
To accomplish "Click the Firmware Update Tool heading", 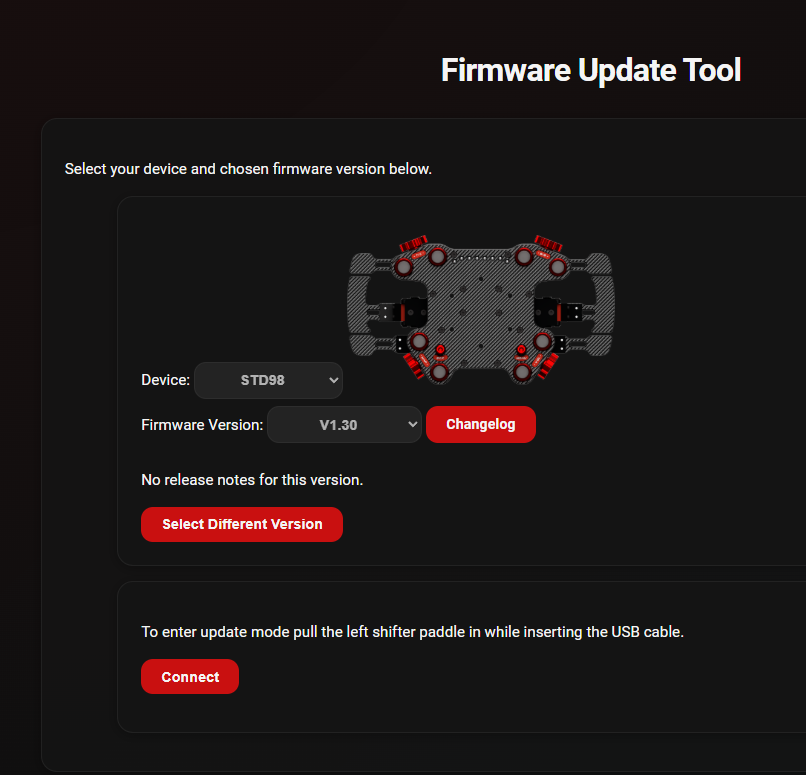I will click(590, 70).
